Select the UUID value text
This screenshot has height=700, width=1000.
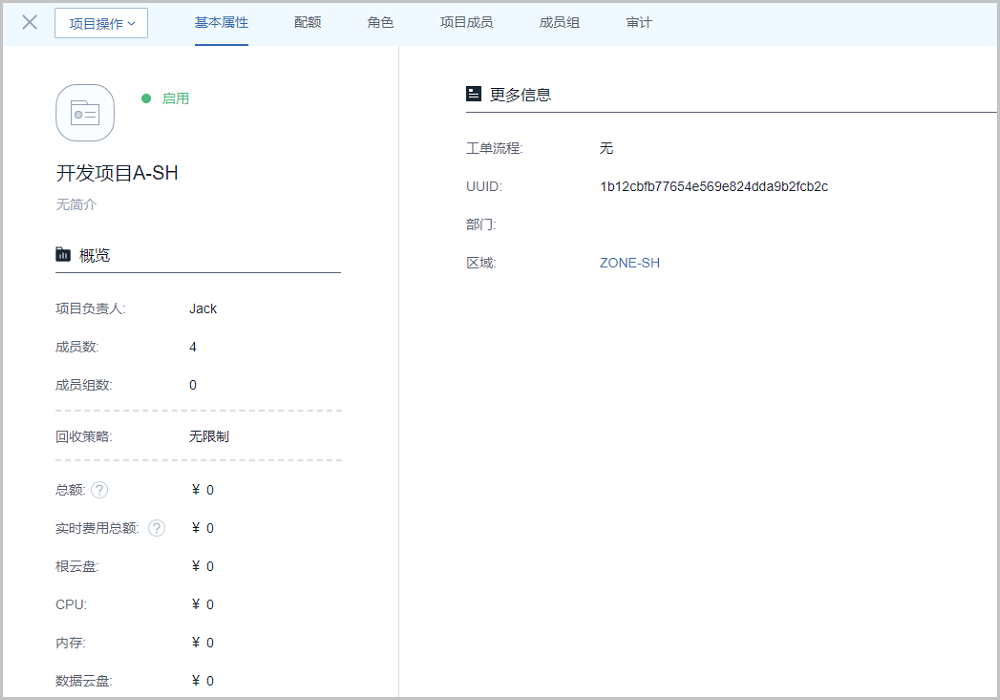tap(713, 187)
